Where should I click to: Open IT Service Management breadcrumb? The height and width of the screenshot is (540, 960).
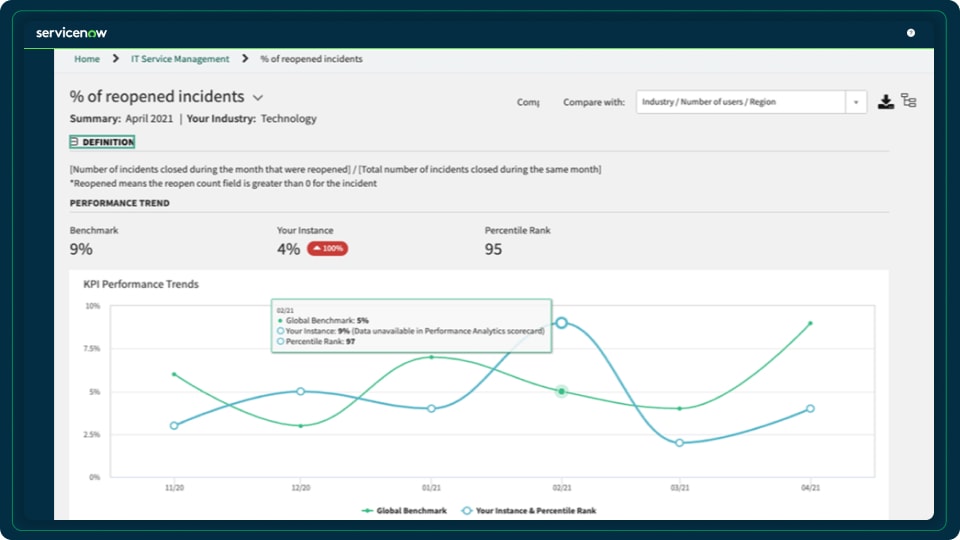pyautogui.click(x=180, y=59)
